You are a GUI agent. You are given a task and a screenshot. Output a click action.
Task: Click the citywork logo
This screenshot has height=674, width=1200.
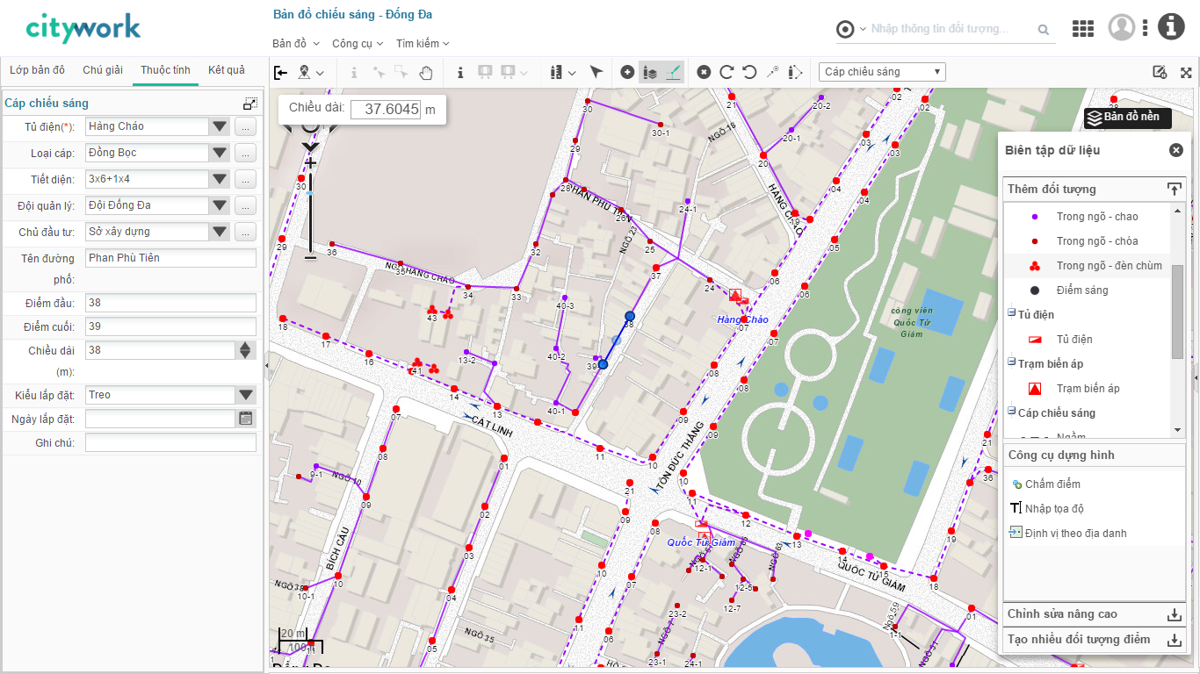83,27
